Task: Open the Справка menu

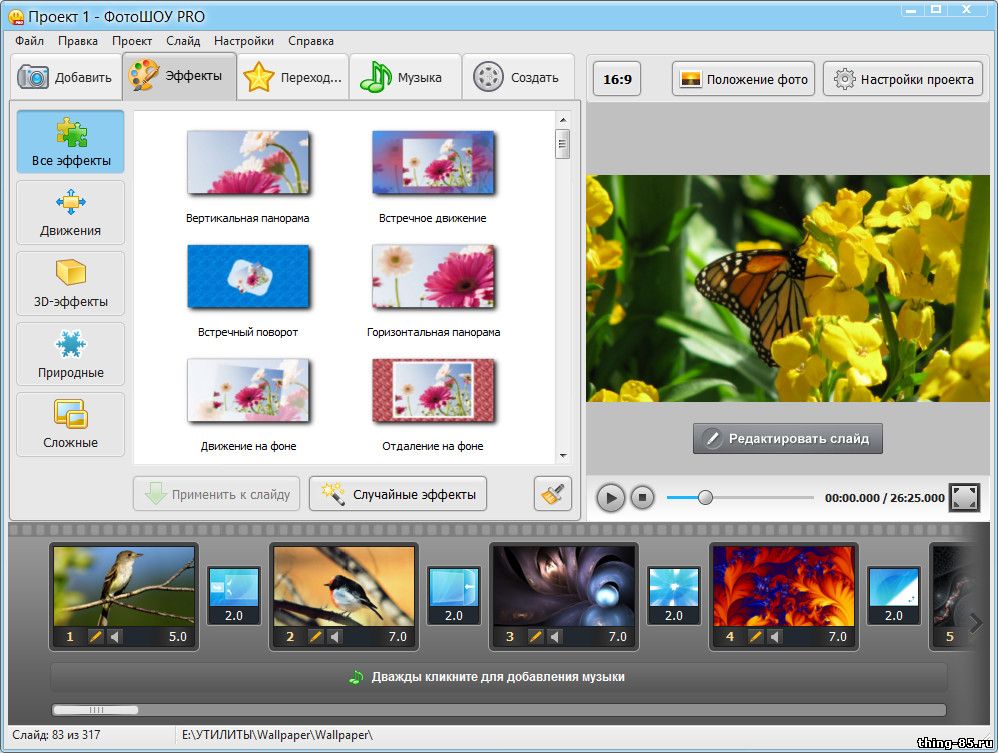Action: pyautogui.click(x=311, y=41)
